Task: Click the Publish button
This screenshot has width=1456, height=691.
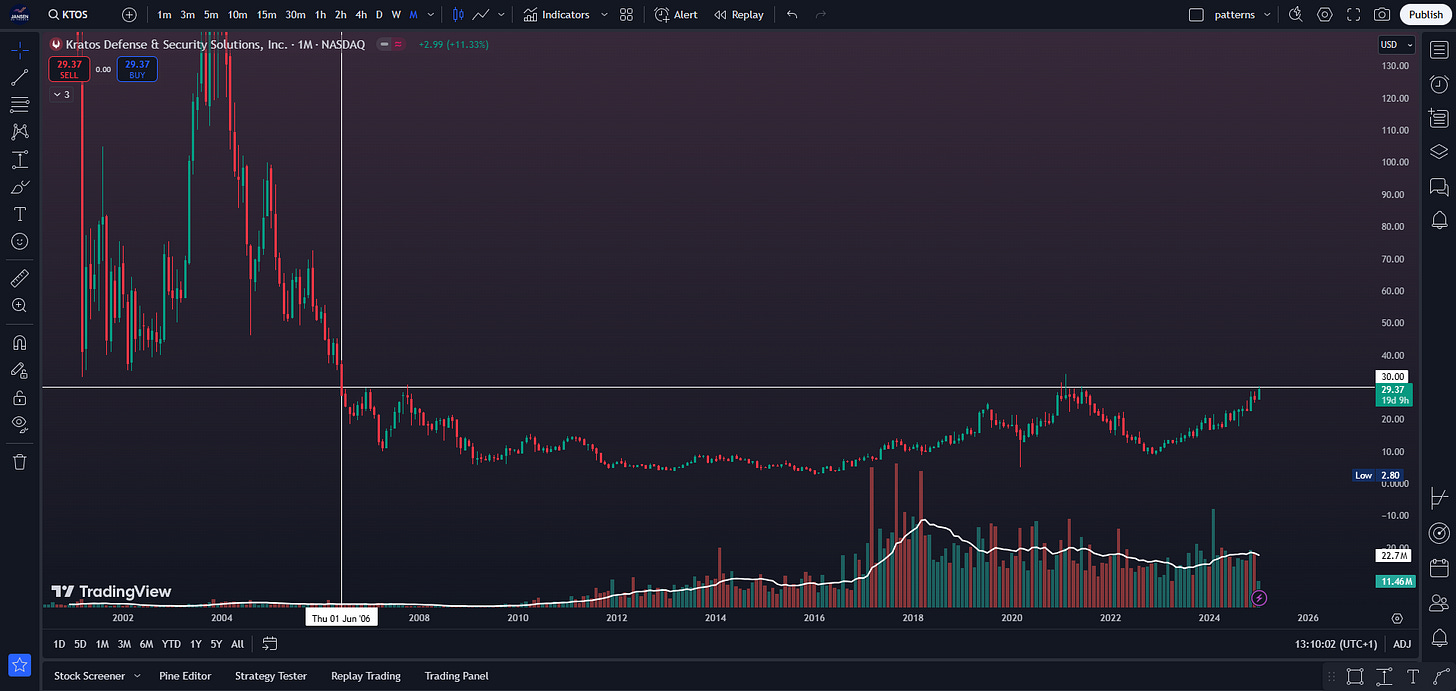Action: tap(1425, 15)
